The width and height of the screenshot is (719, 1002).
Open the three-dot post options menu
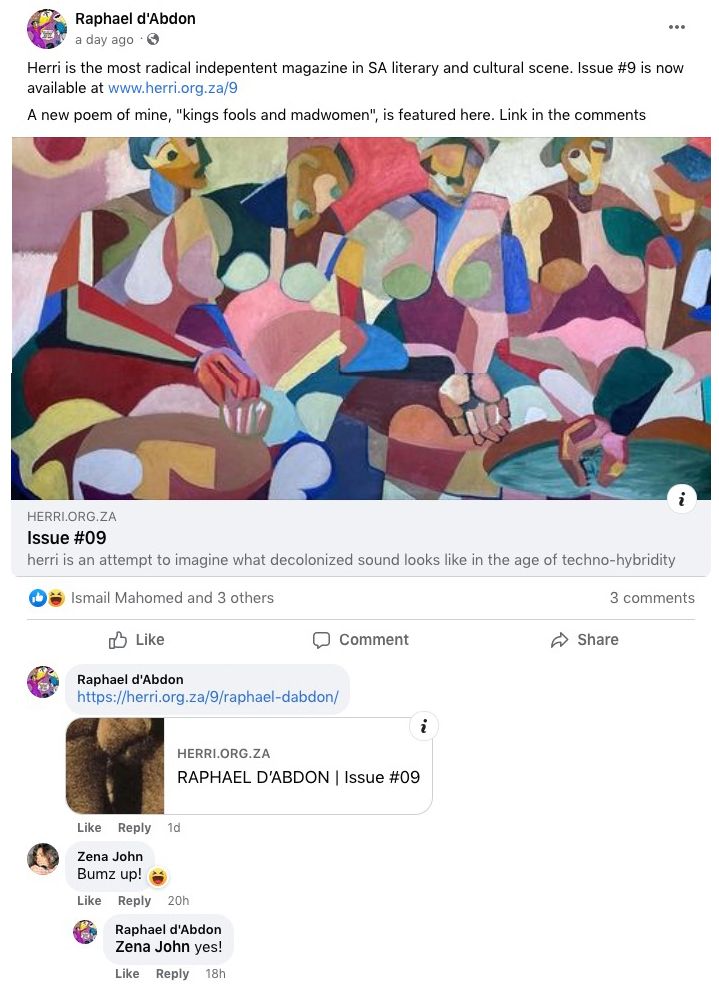676,27
